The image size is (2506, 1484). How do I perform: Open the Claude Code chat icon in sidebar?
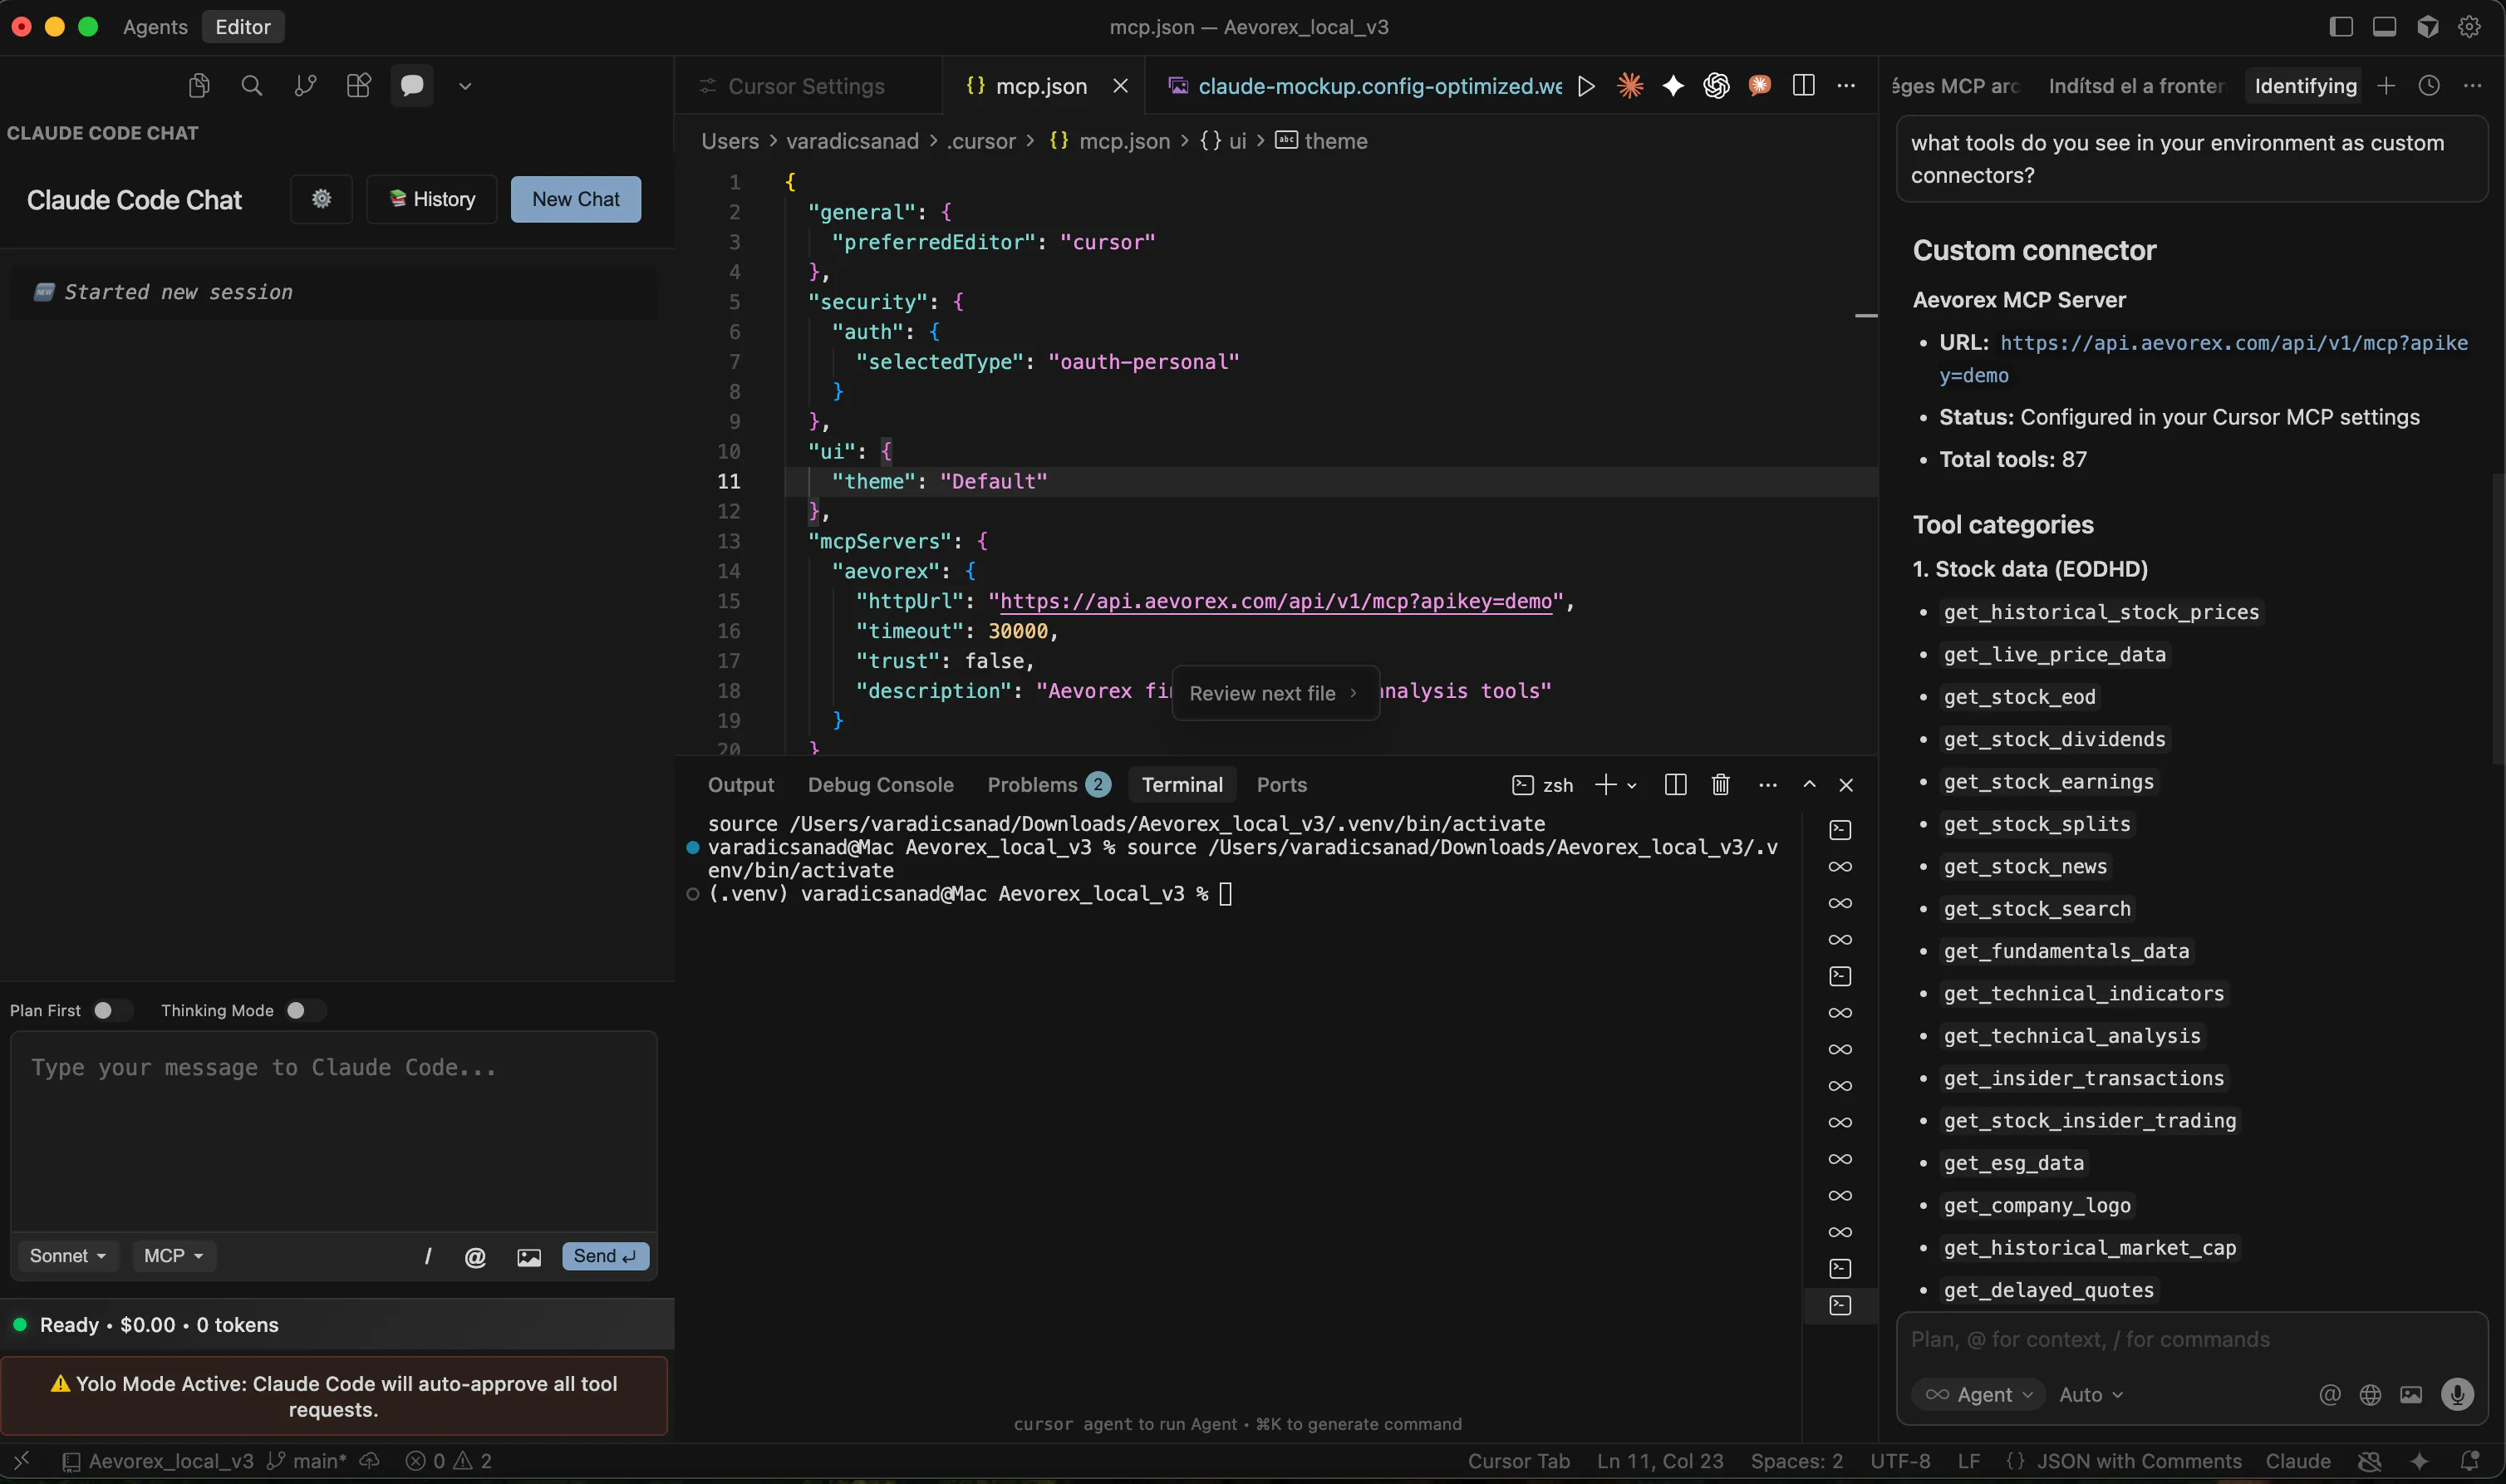pyautogui.click(x=411, y=85)
